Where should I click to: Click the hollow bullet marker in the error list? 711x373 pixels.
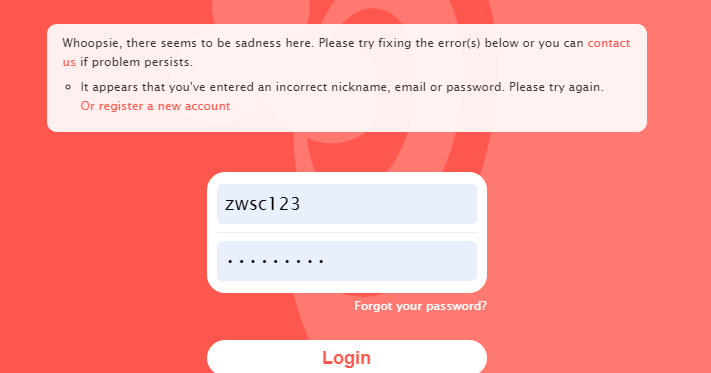coord(68,87)
